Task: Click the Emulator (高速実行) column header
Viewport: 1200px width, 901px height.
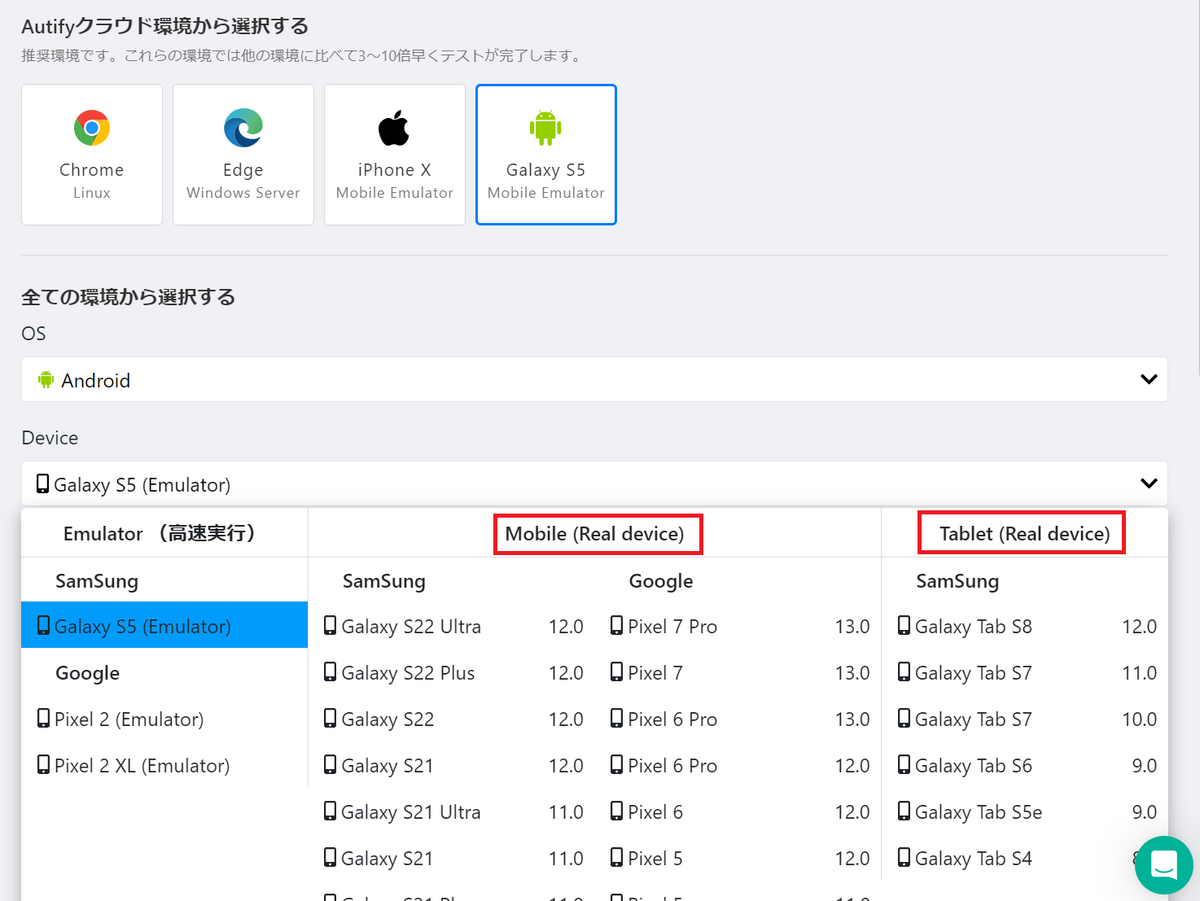Action: click(x=164, y=533)
